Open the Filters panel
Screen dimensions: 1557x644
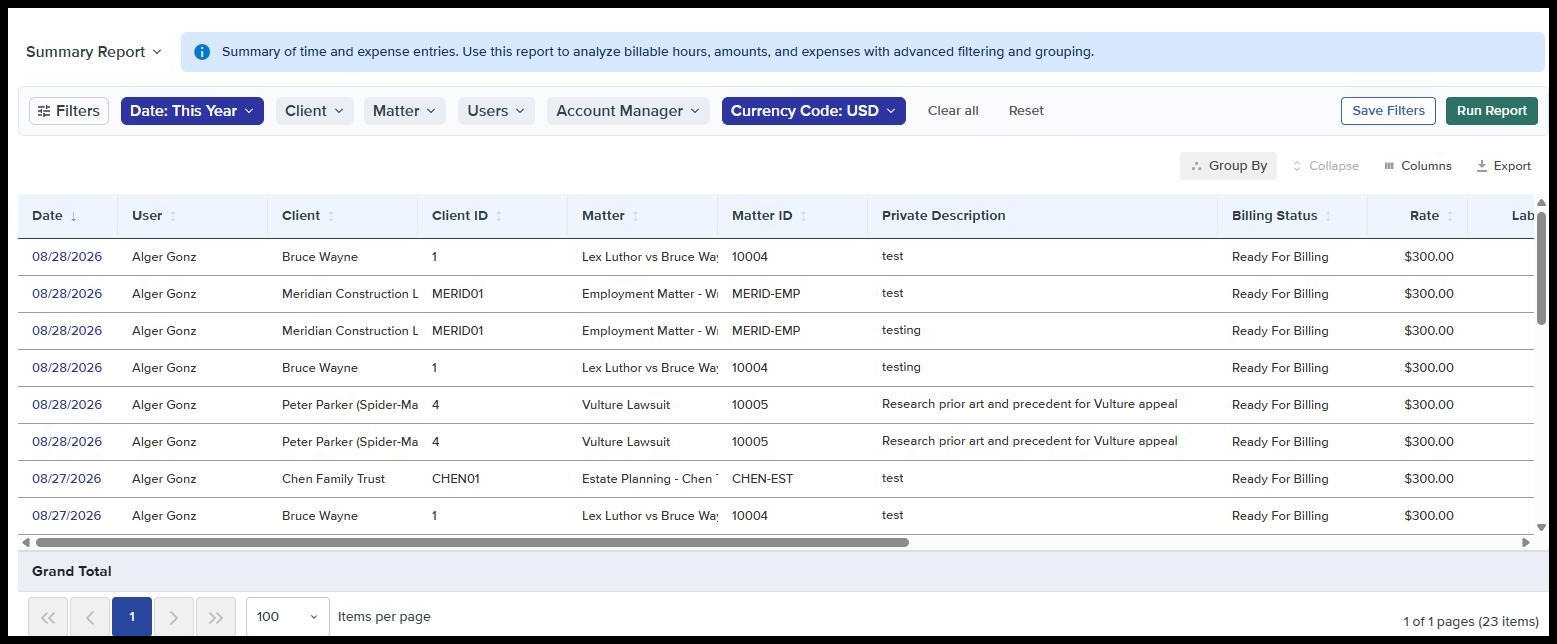click(69, 111)
